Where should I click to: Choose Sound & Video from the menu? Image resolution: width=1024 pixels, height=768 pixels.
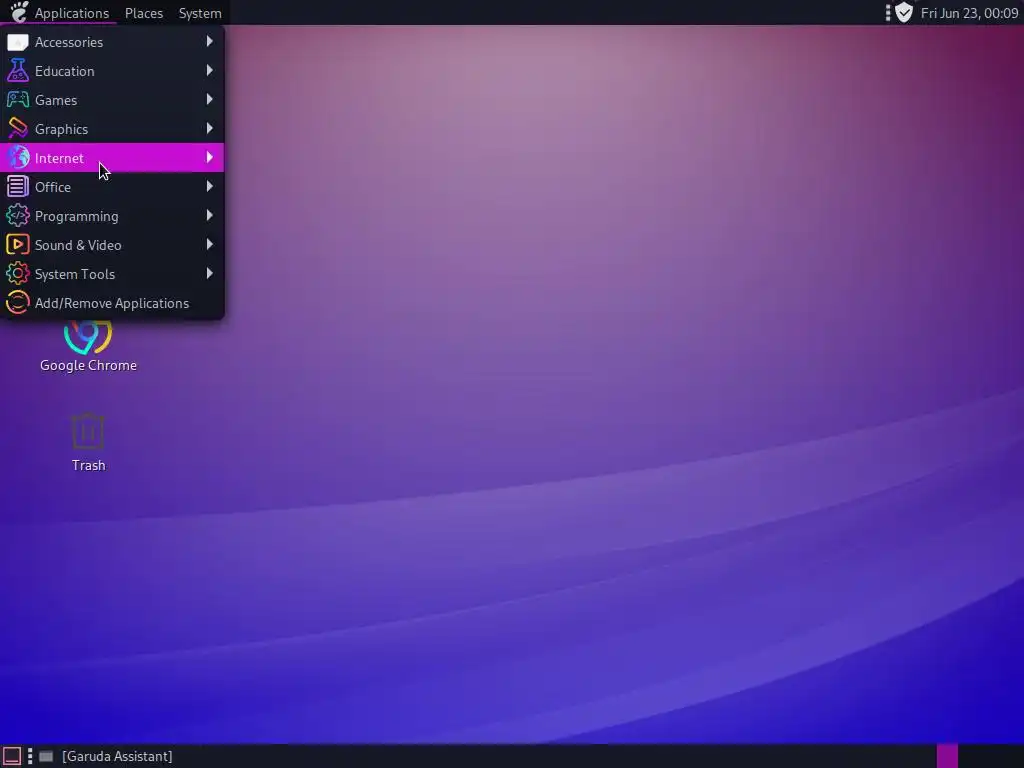(112, 245)
